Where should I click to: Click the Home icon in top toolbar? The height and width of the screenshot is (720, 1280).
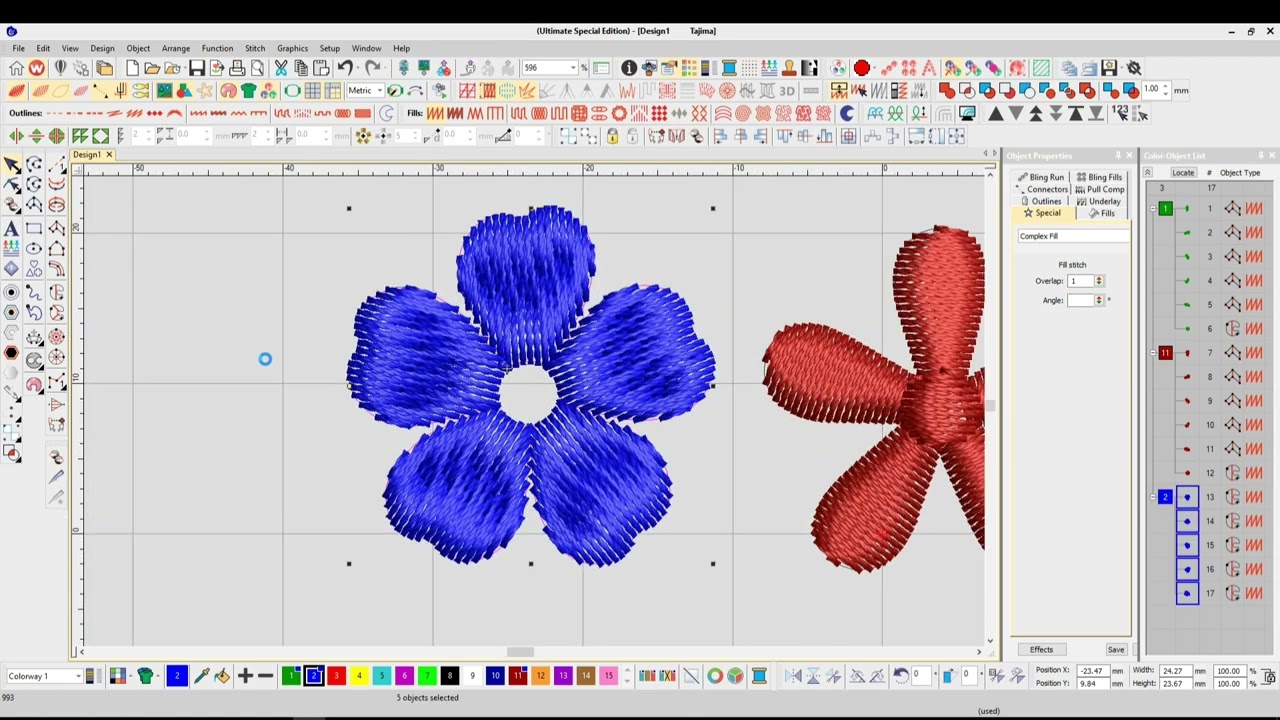(16, 68)
